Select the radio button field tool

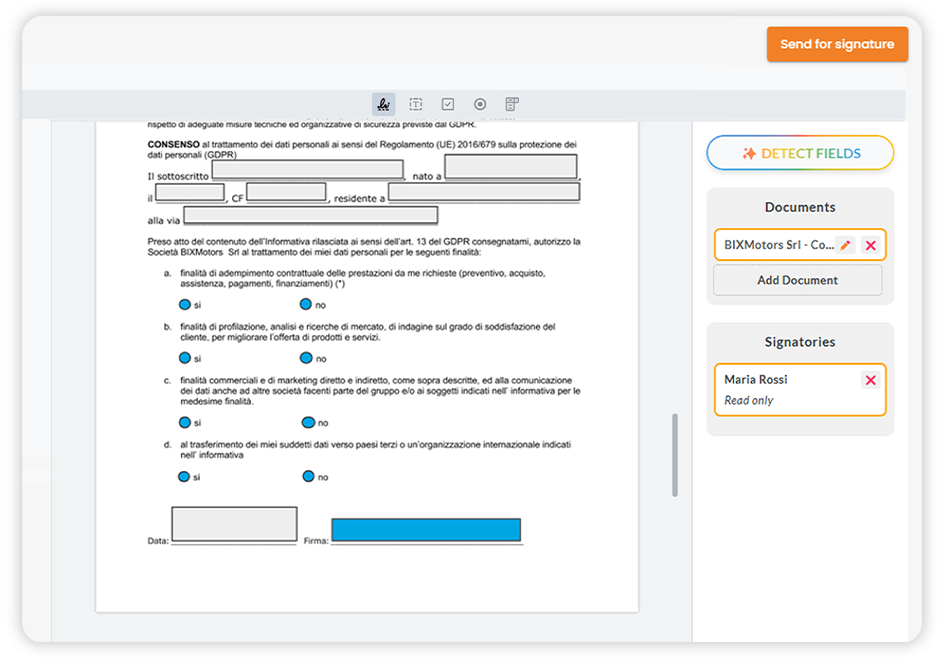click(480, 104)
